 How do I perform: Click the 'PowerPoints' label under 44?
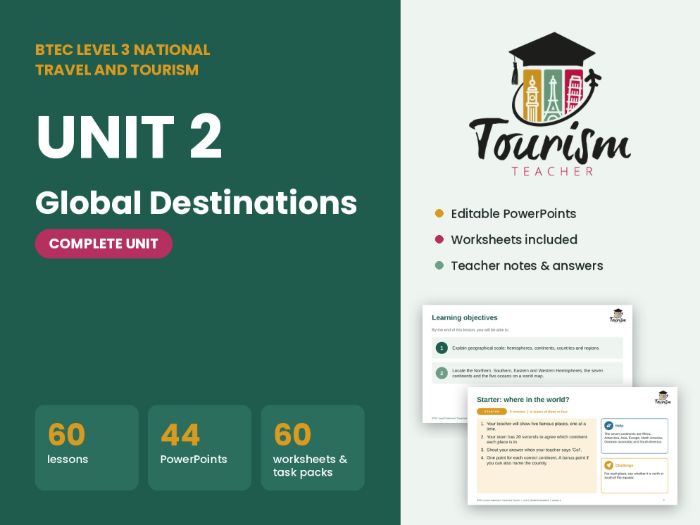coord(194,459)
